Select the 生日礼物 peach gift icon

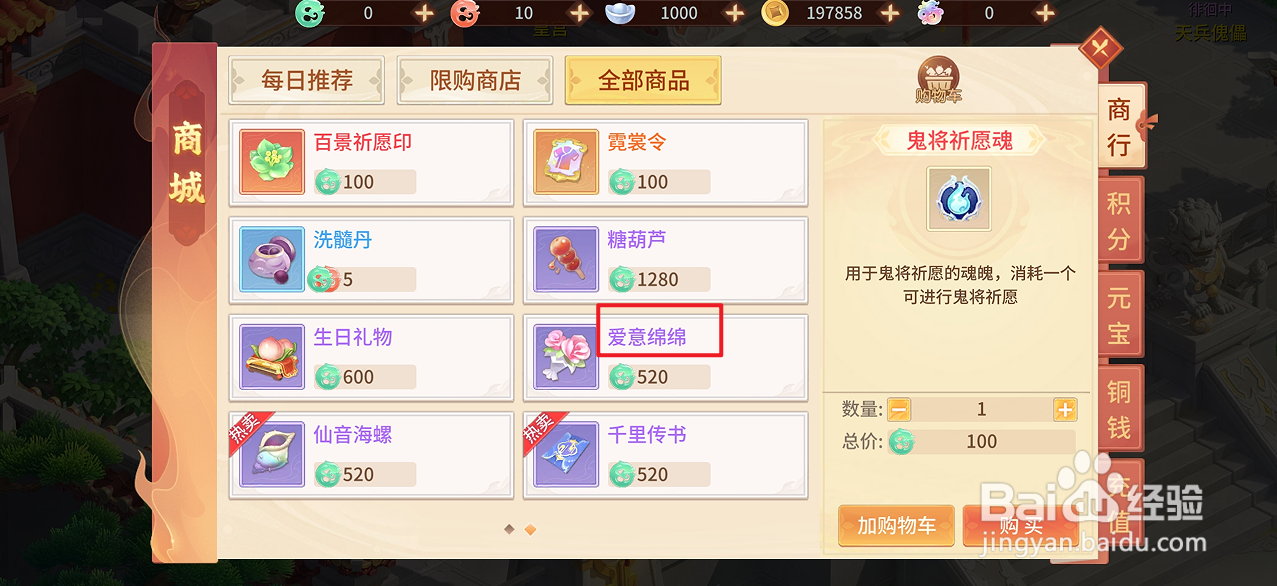coord(272,357)
